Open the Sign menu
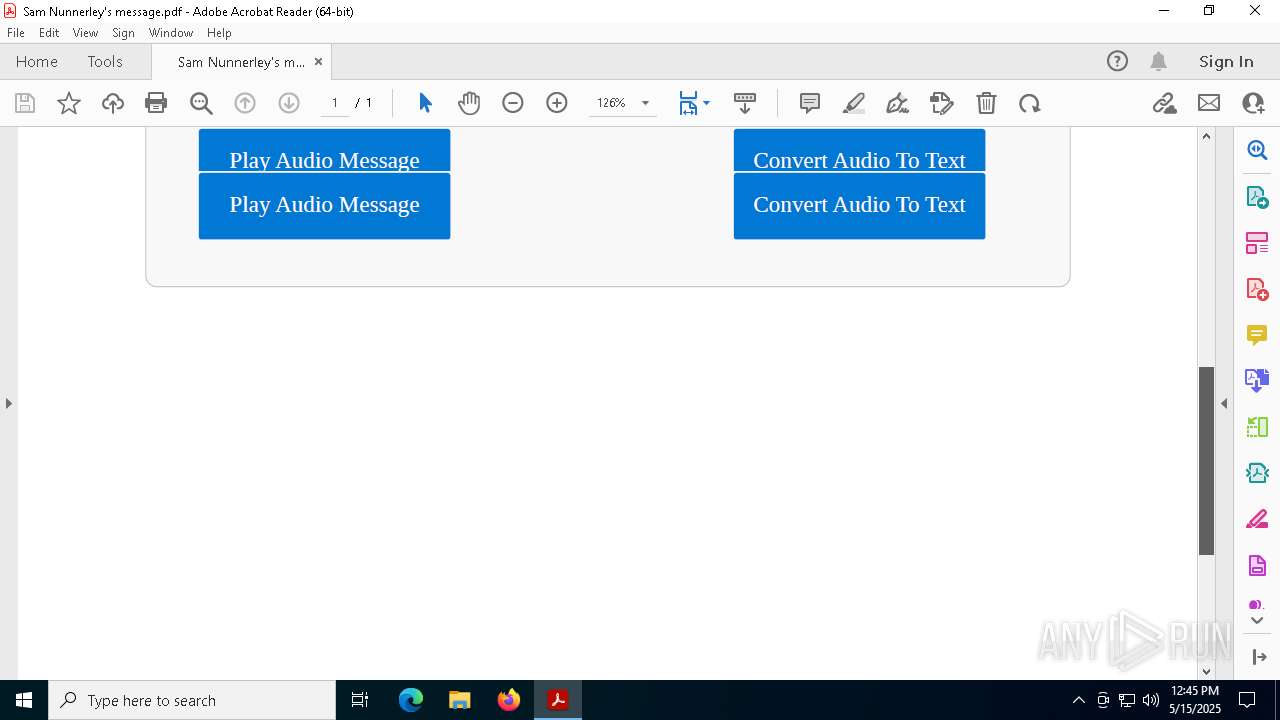The height and width of the screenshot is (720, 1280). [123, 33]
